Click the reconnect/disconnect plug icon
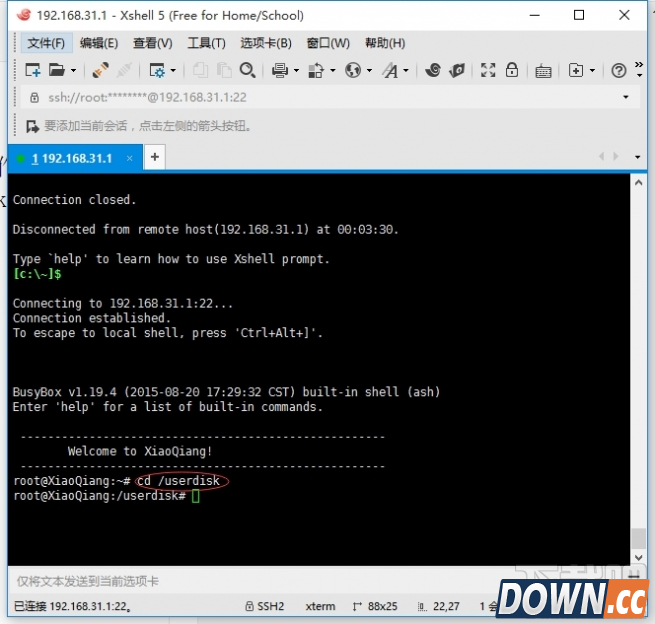This screenshot has width=655, height=624. pos(100,70)
